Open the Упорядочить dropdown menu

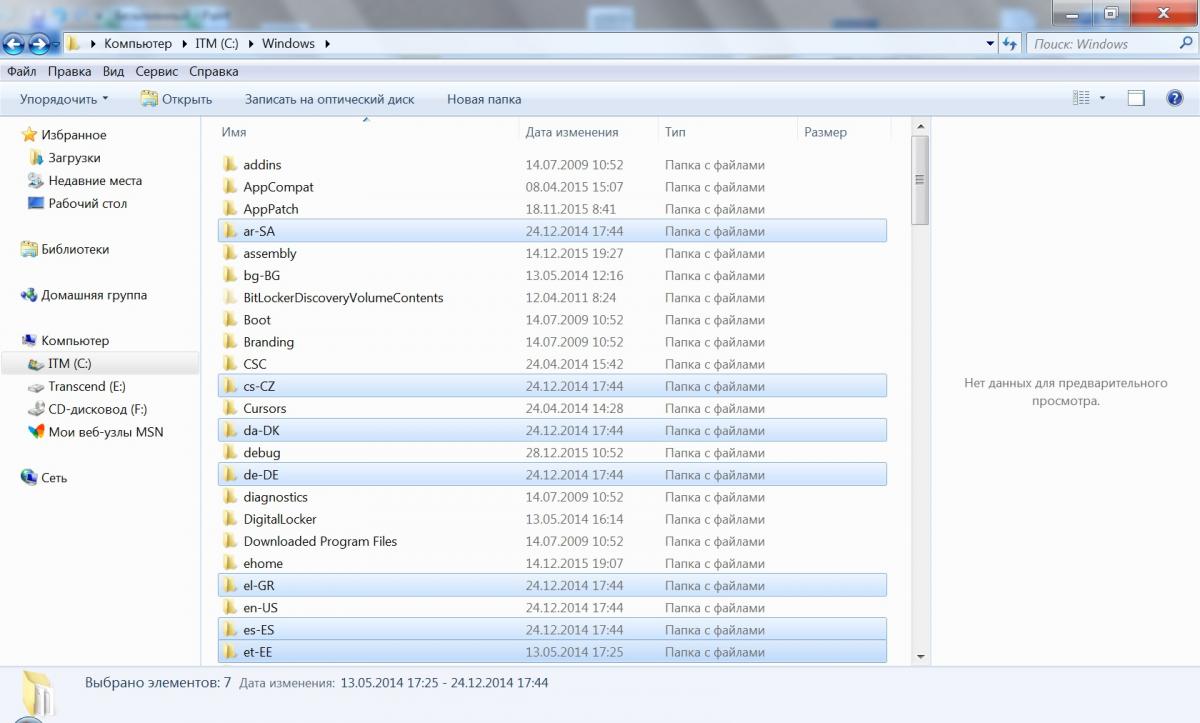tap(64, 99)
